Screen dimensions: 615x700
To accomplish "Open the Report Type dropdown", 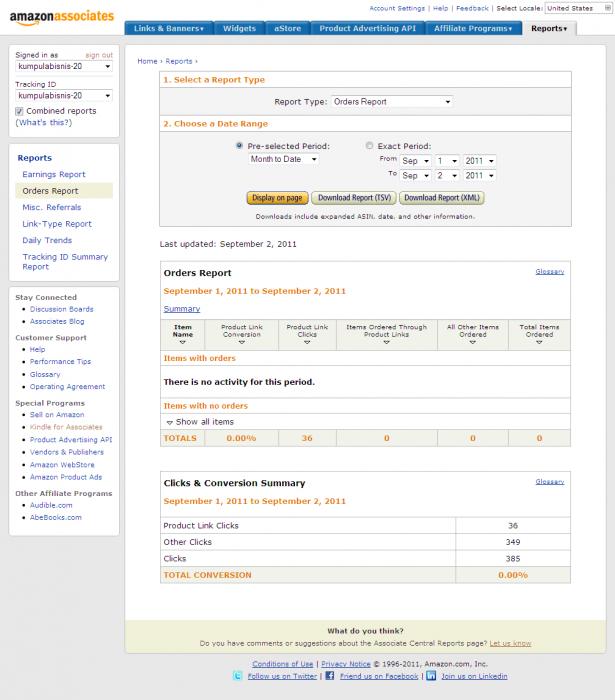I will click(391, 101).
